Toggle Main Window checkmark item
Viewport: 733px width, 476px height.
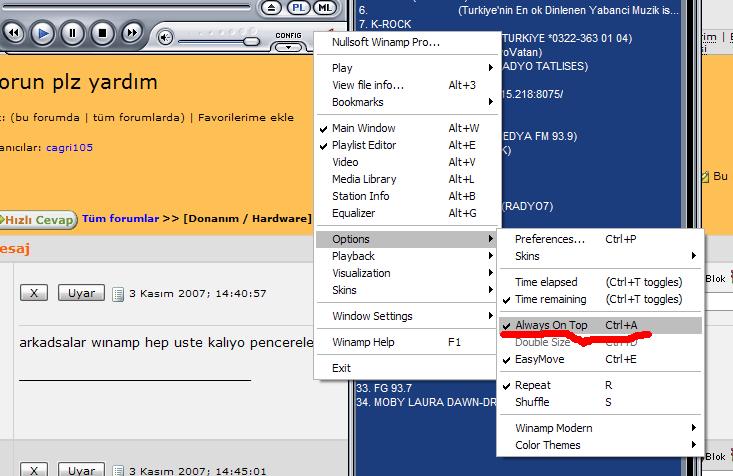(x=407, y=128)
